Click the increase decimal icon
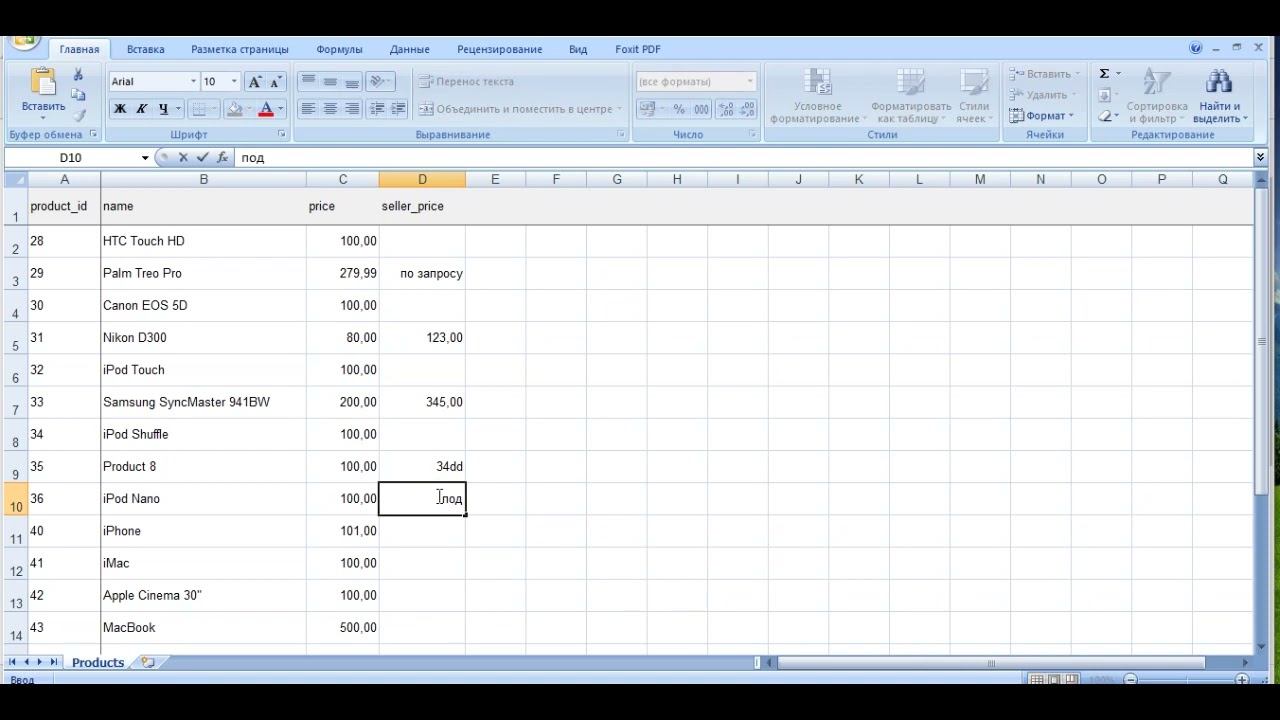 [726, 109]
